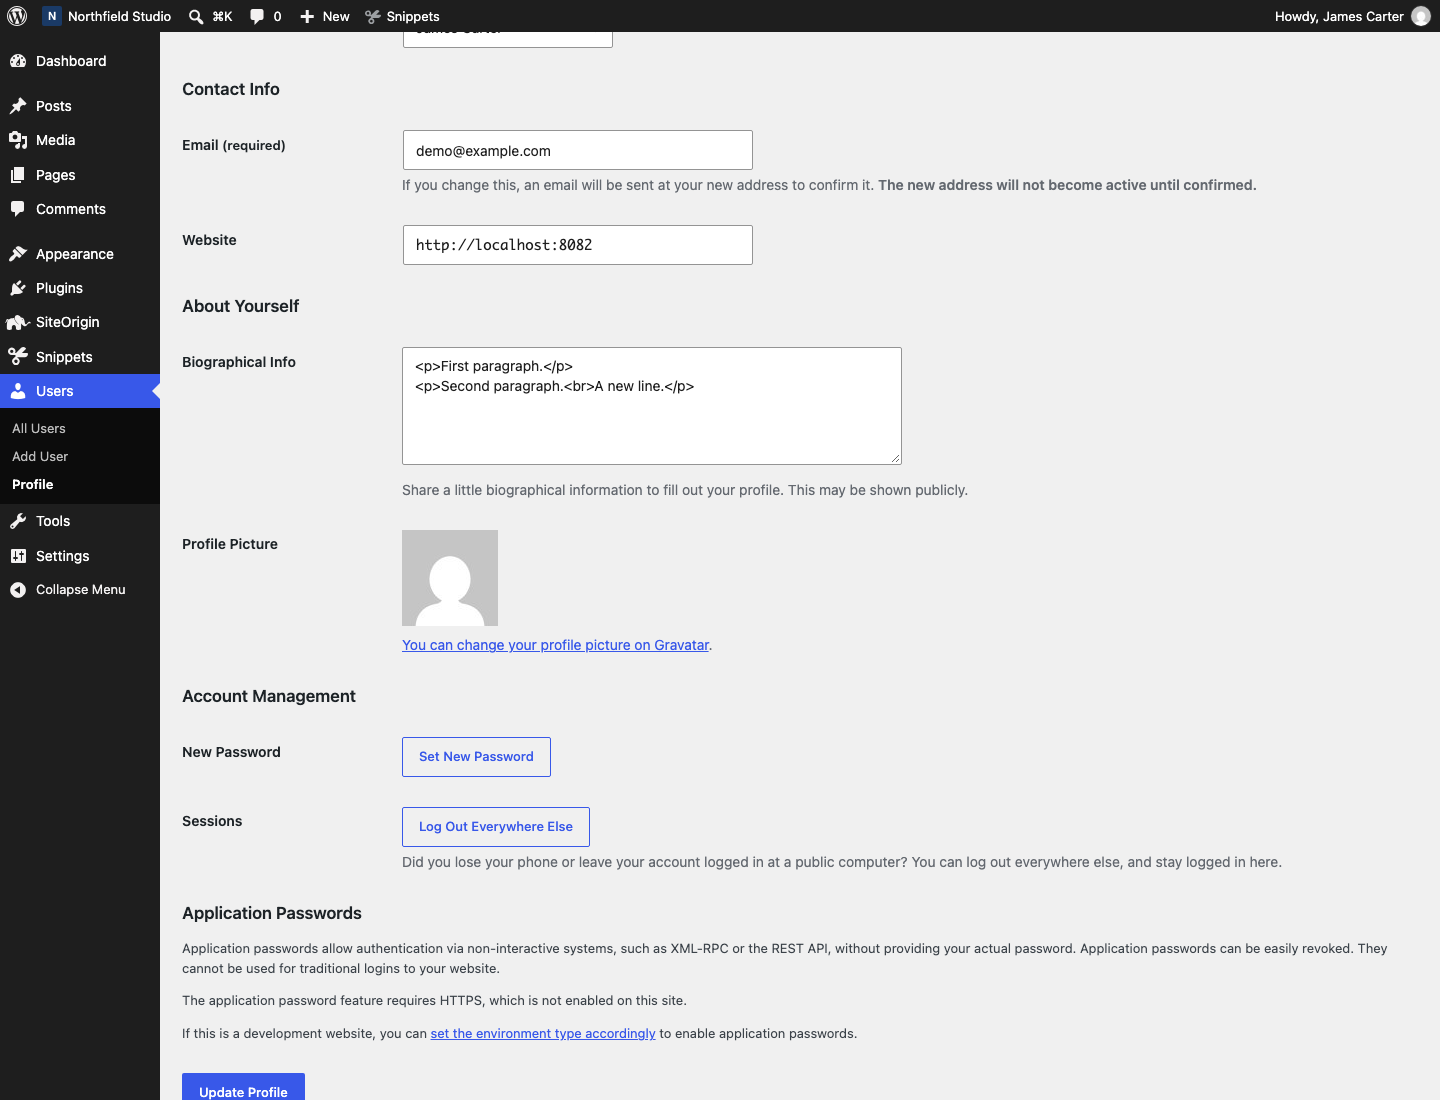Open All Users submenu item

[39, 428]
